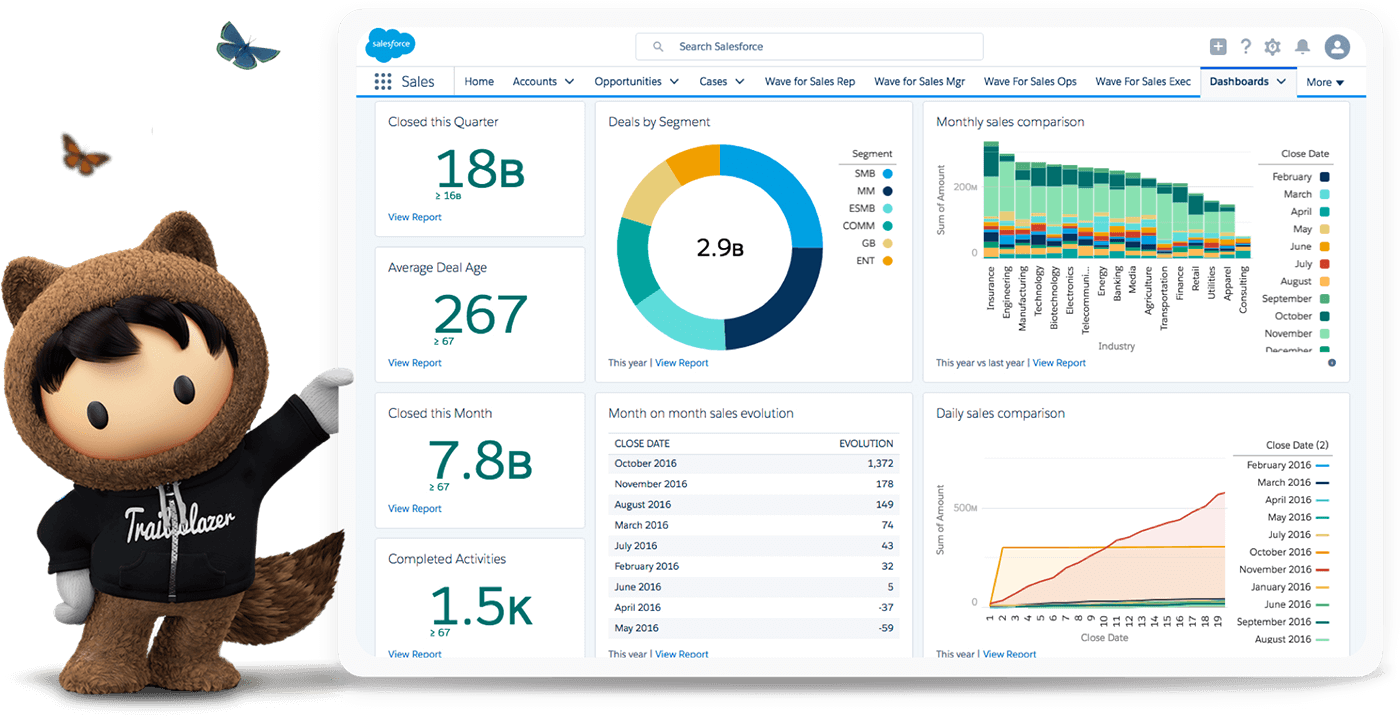Click the Salesforce cloud logo

[390, 46]
